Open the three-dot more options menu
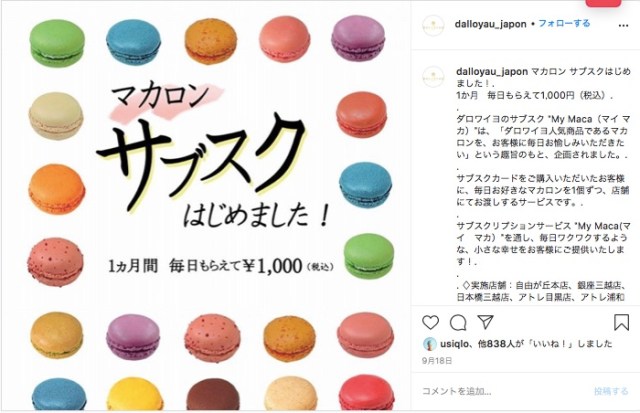Viewport: 640px width, 413px height. pos(623,25)
